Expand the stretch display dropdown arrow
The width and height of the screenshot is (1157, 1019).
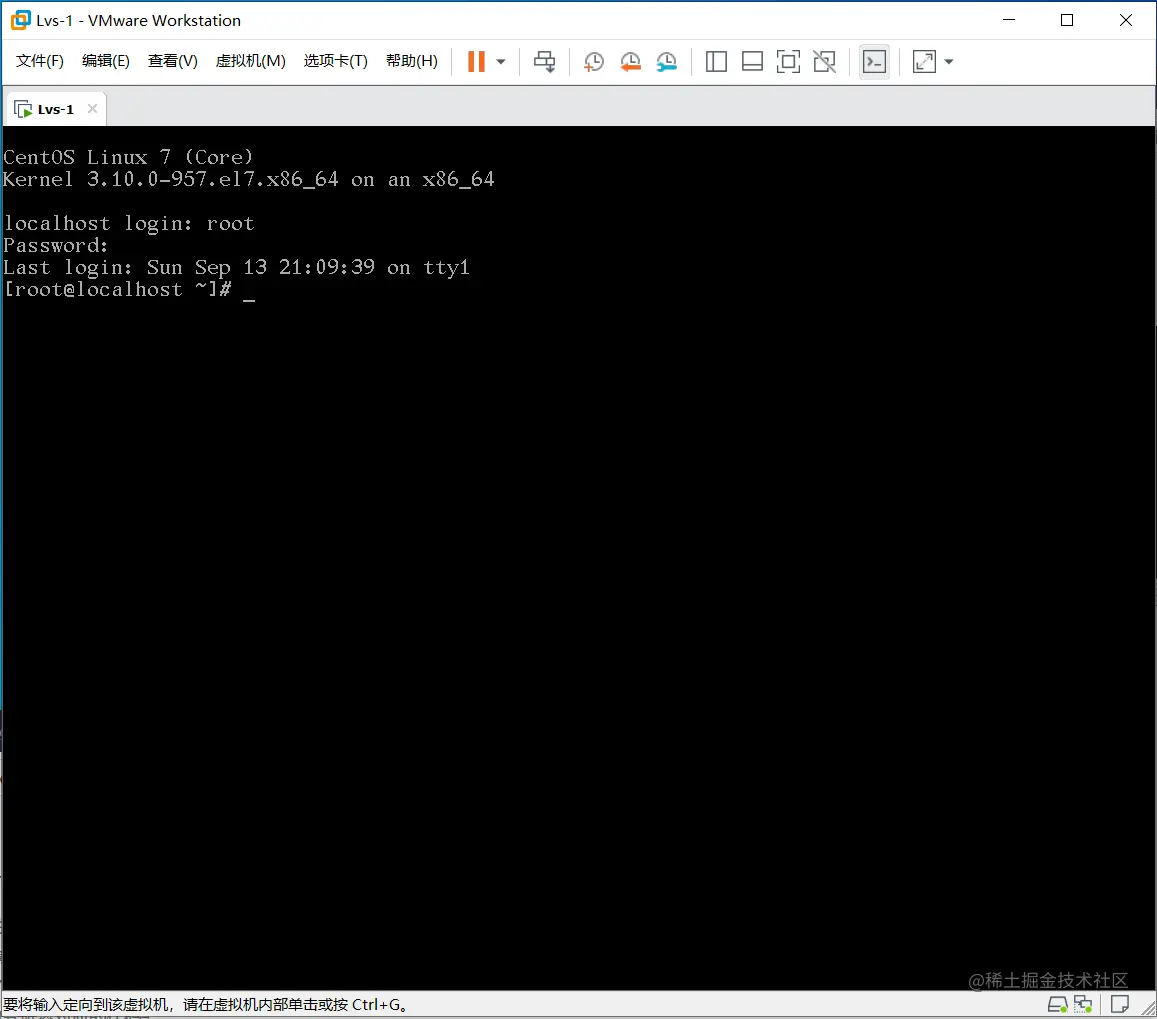click(x=949, y=62)
